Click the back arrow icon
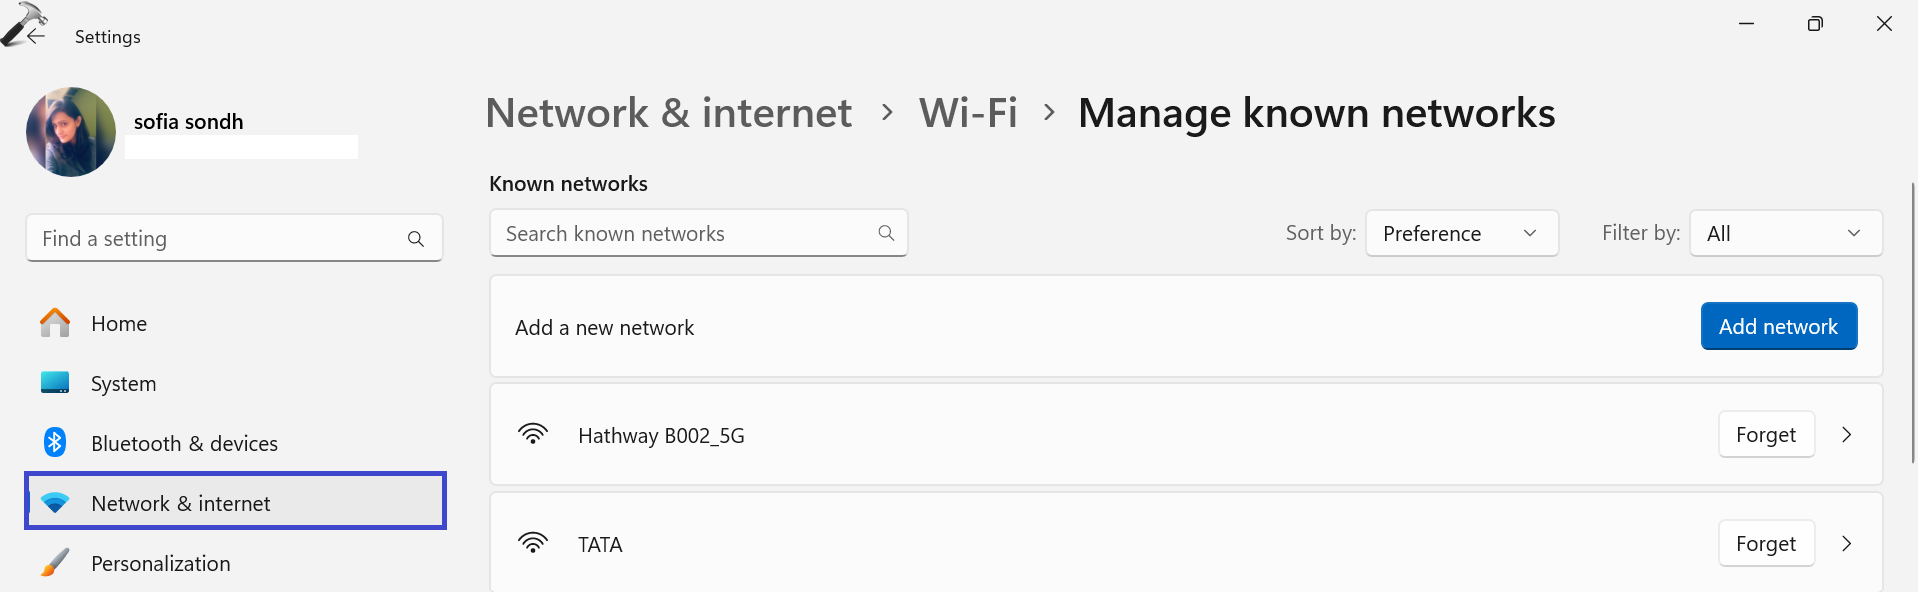Image resolution: width=1918 pixels, height=592 pixels. (x=36, y=36)
